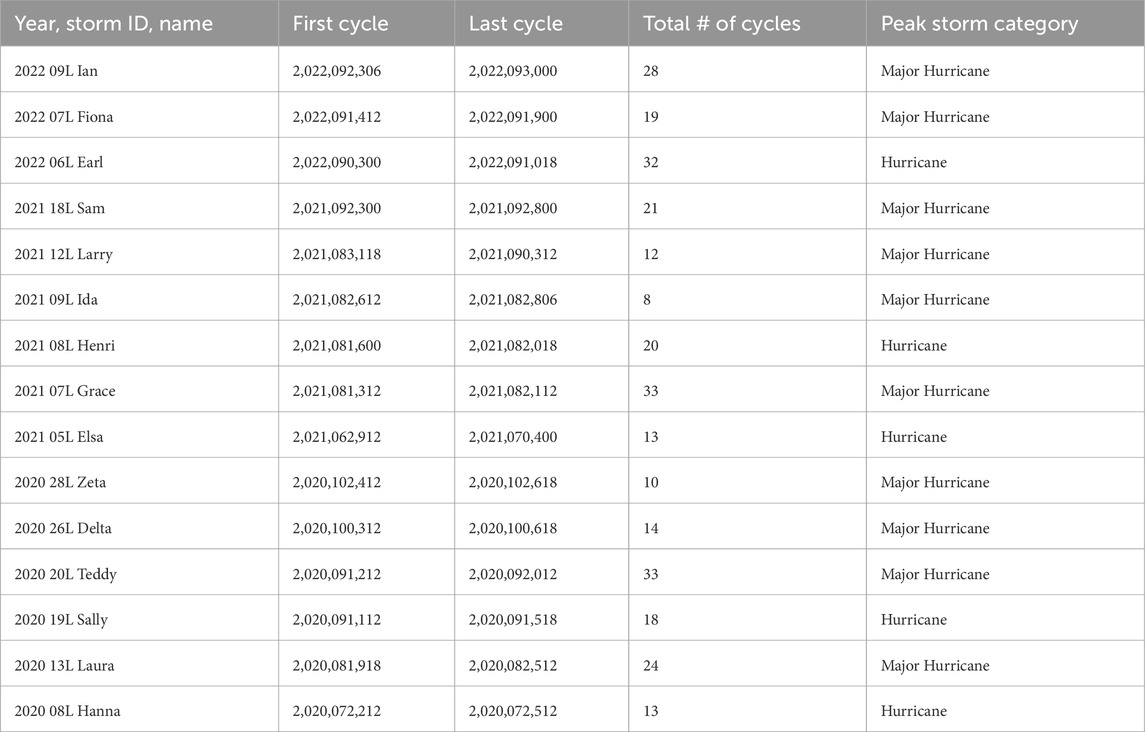
Task: Click 'Hurricane' category in the Hanna row
Action: 914,711
